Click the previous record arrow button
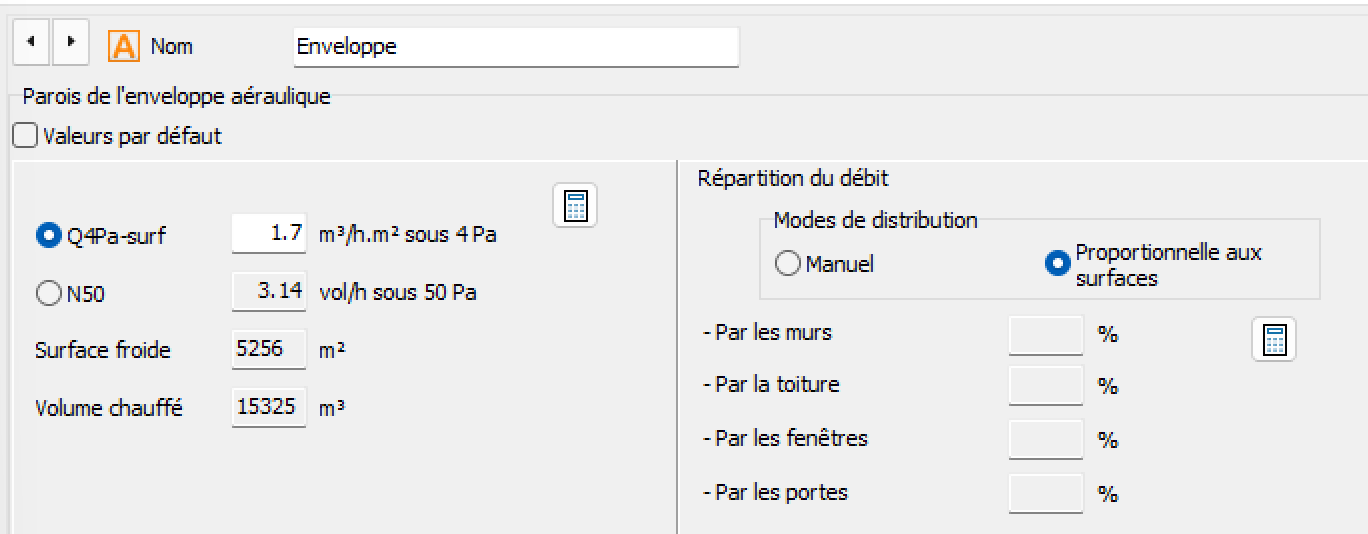 [x=29, y=46]
